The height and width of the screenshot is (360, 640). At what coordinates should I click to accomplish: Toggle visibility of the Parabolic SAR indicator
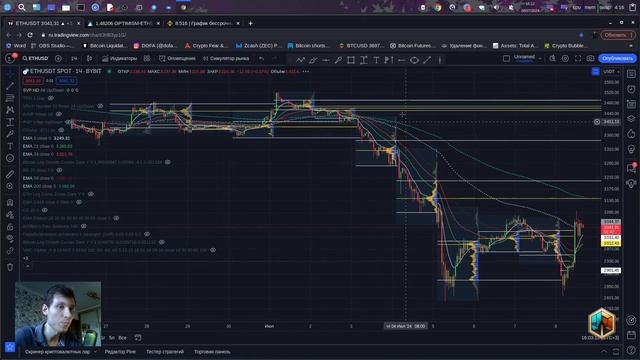pyautogui.click(x=147, y=234)
